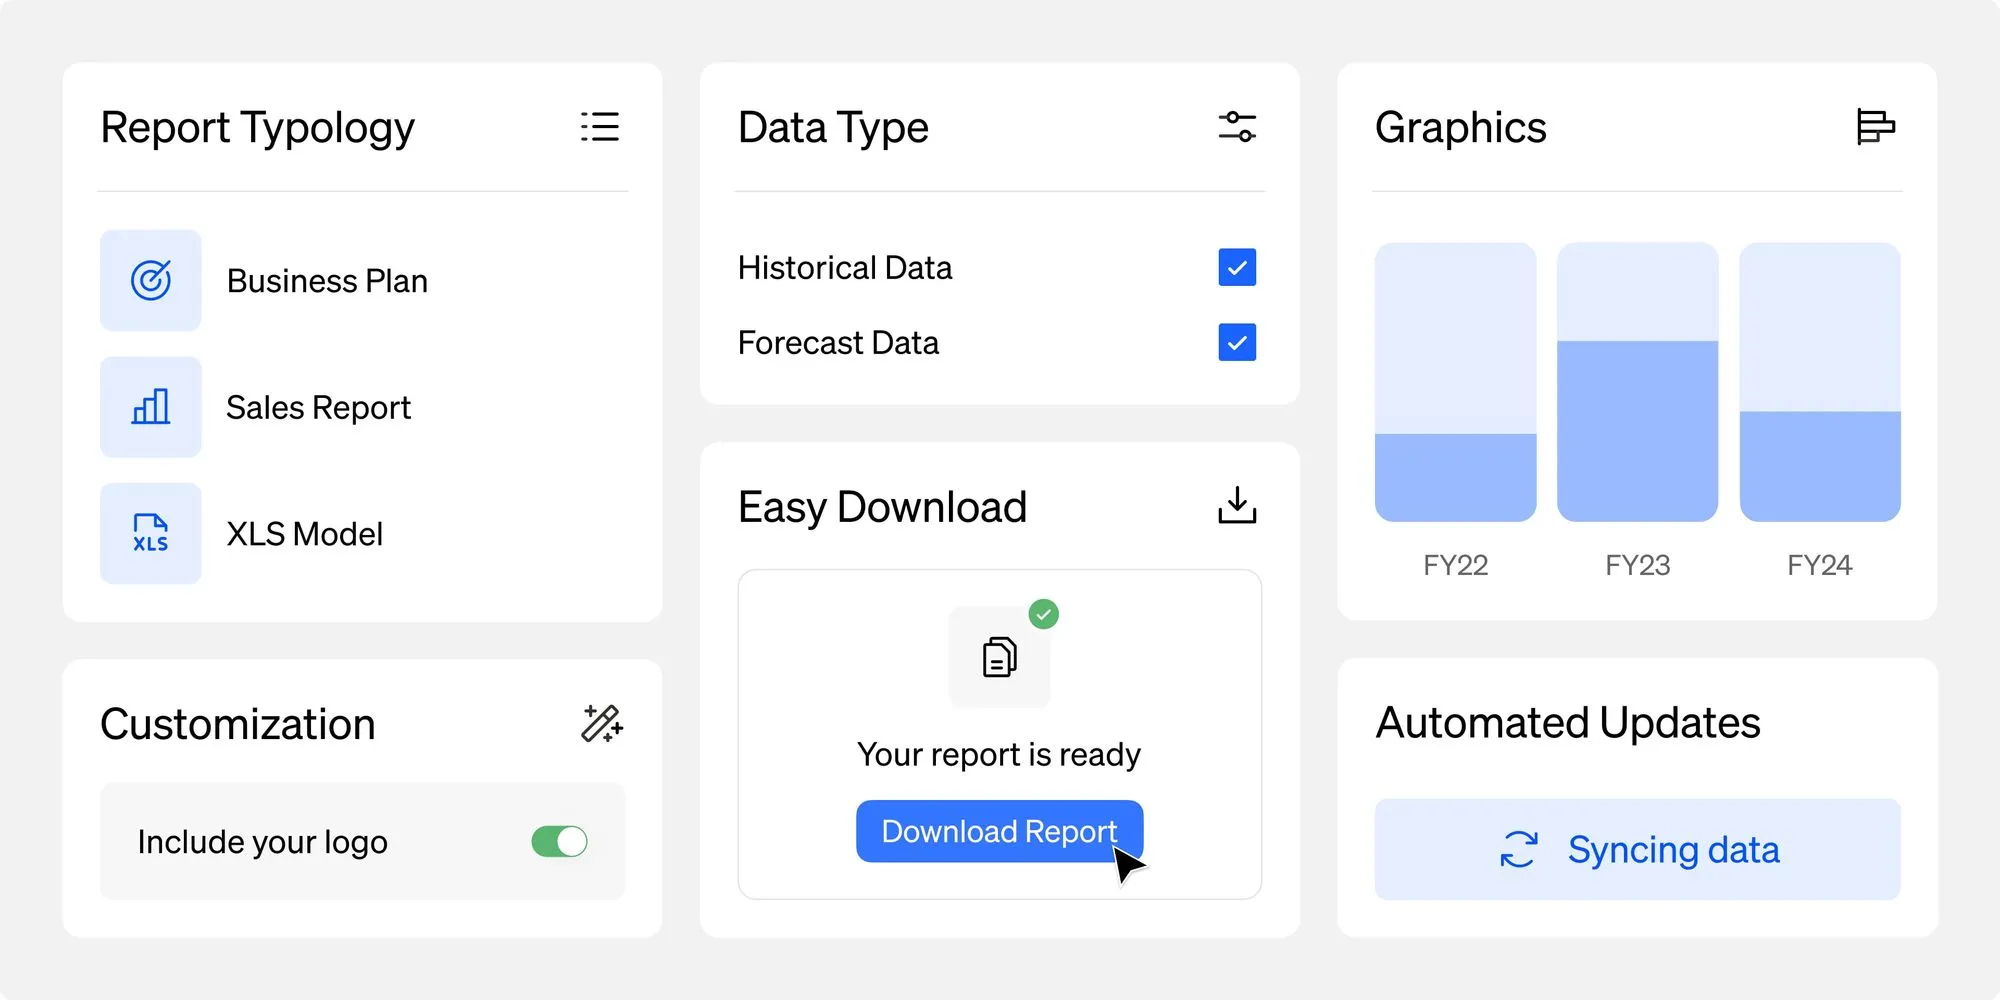
Task: Click the FY24 label under the chart
Action: [x=1819, y=564]
